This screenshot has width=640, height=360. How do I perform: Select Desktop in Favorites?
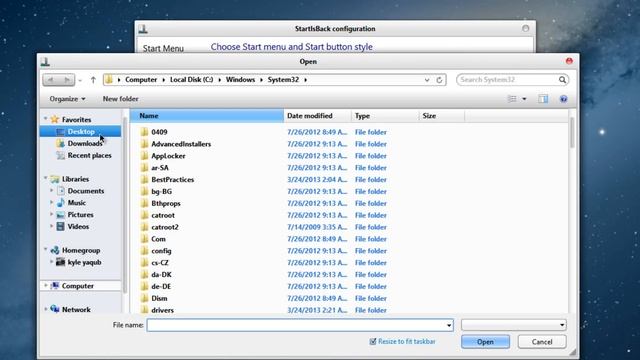pyautogui.click(x=81, y=131)
